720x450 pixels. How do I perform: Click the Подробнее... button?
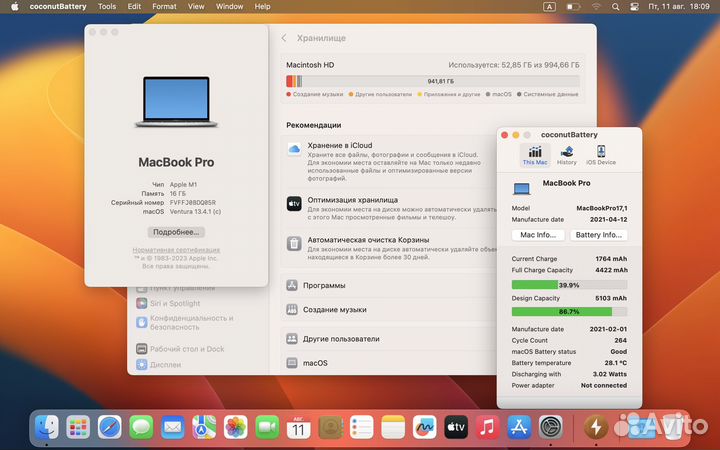coord(176,232)
